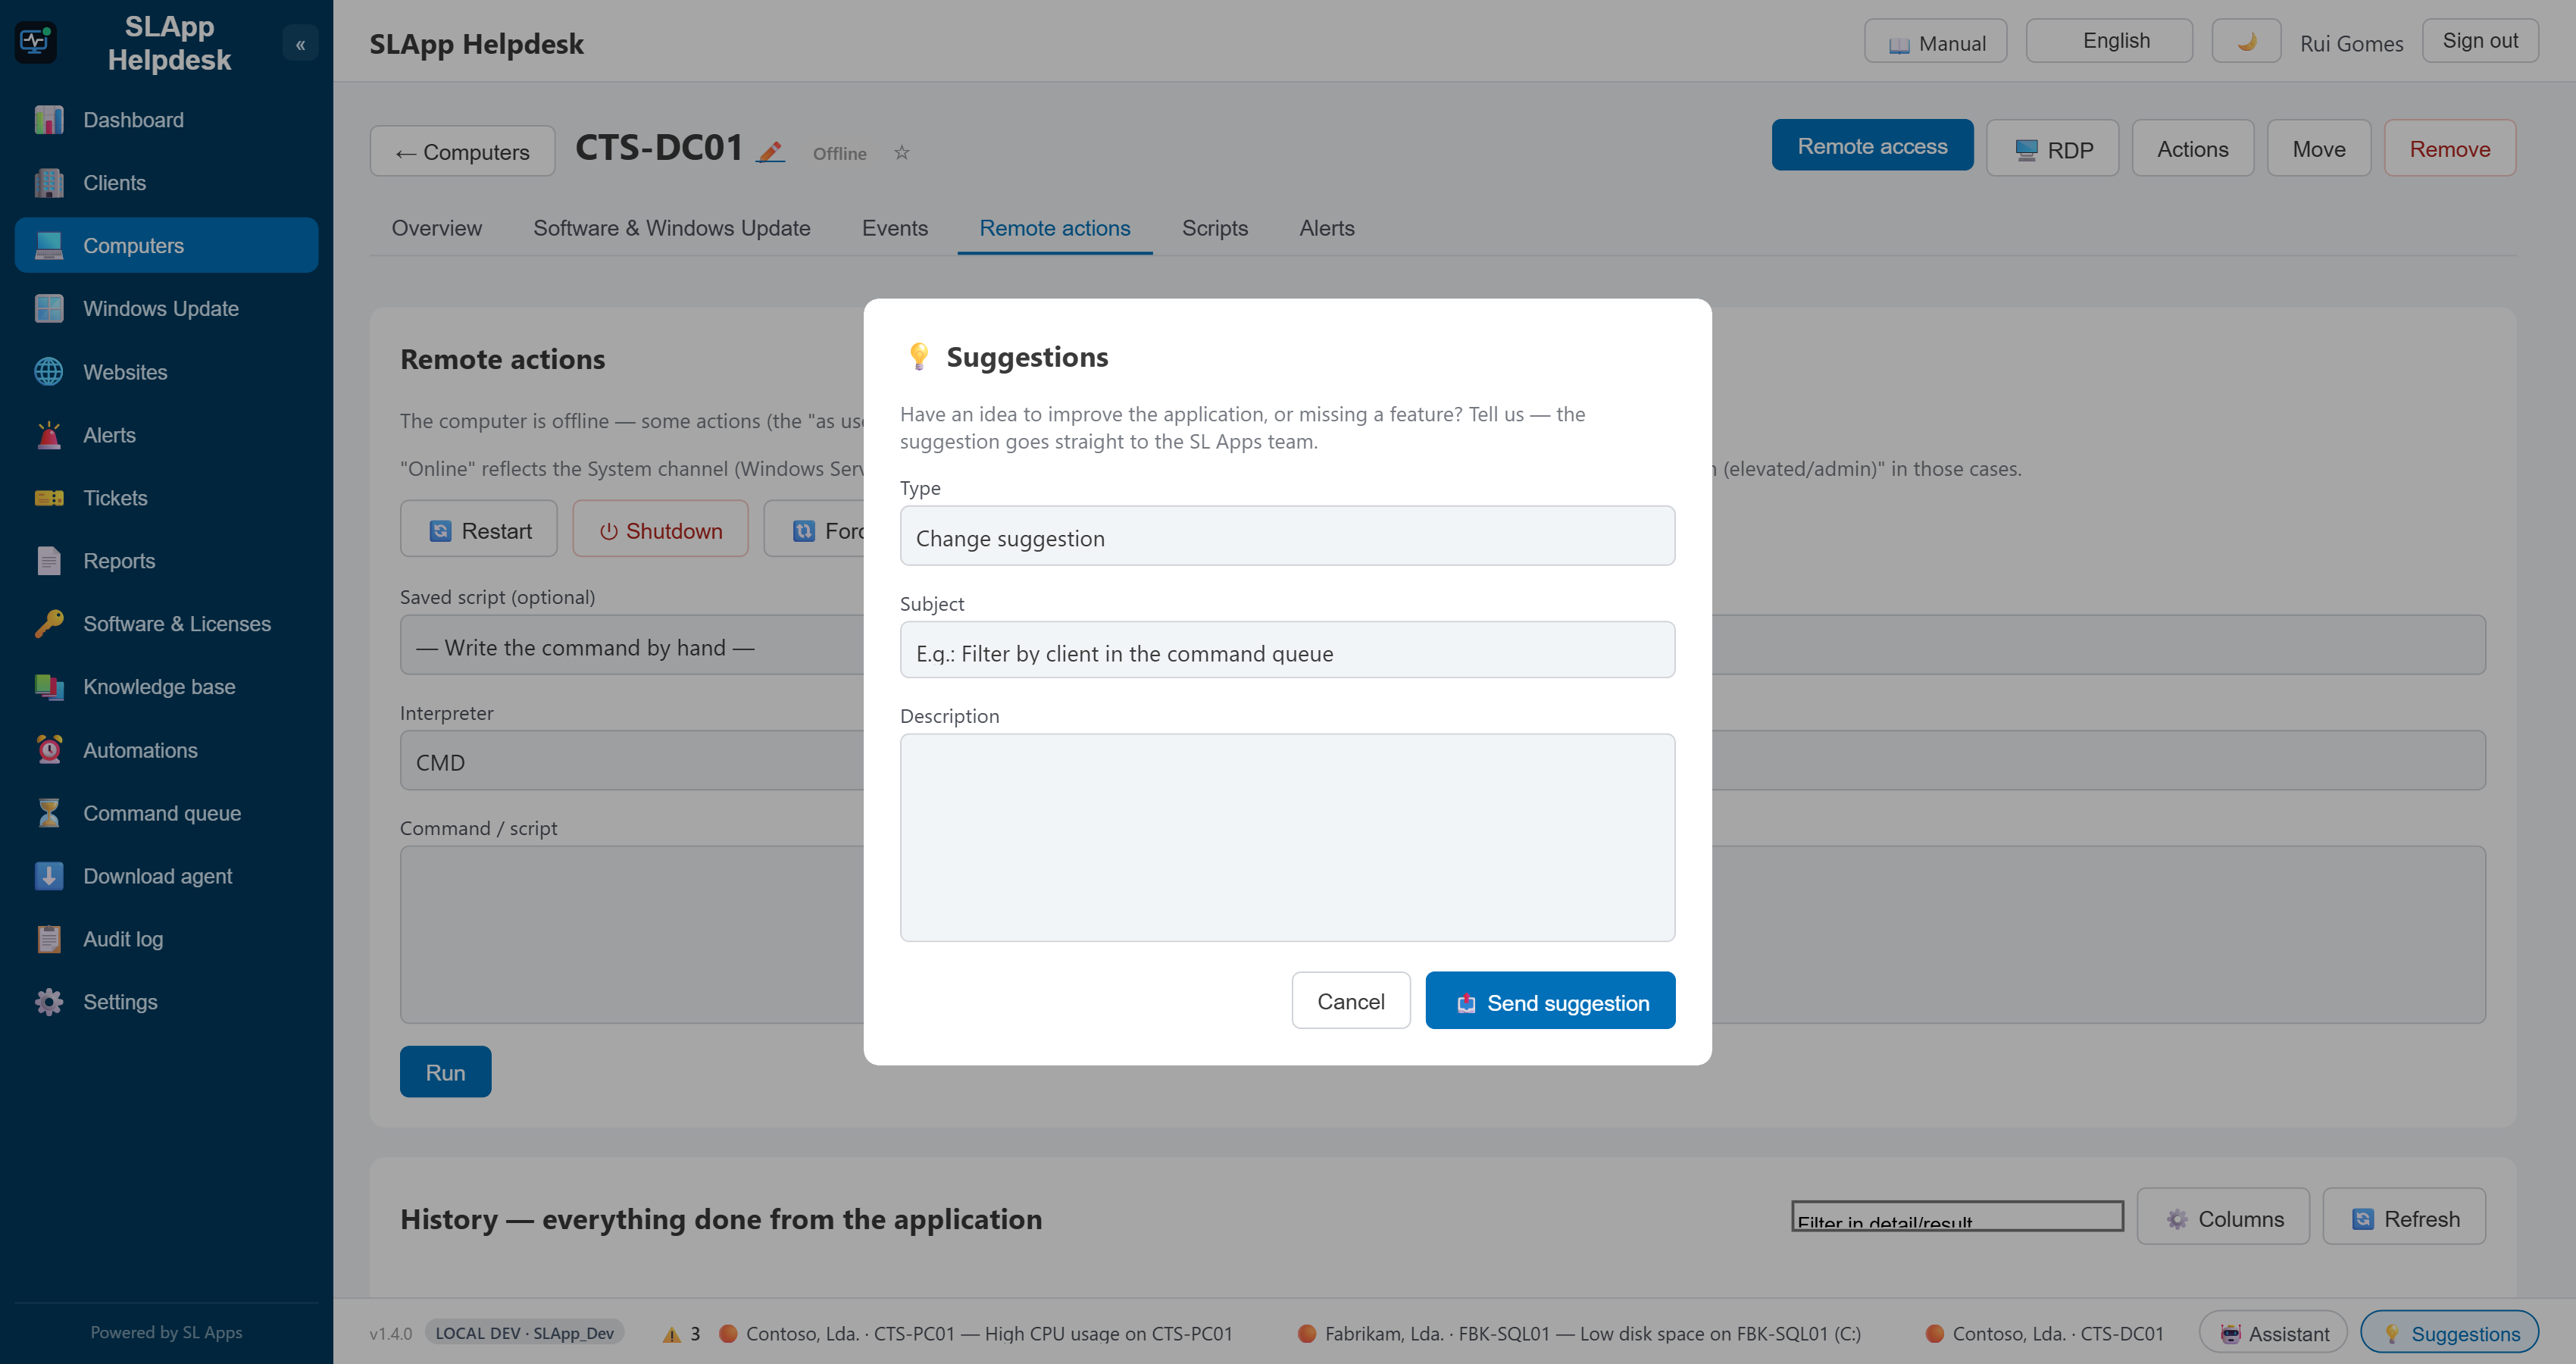Open the Actions menu
2576x1364 pixels.
(x=2192, y=149)
